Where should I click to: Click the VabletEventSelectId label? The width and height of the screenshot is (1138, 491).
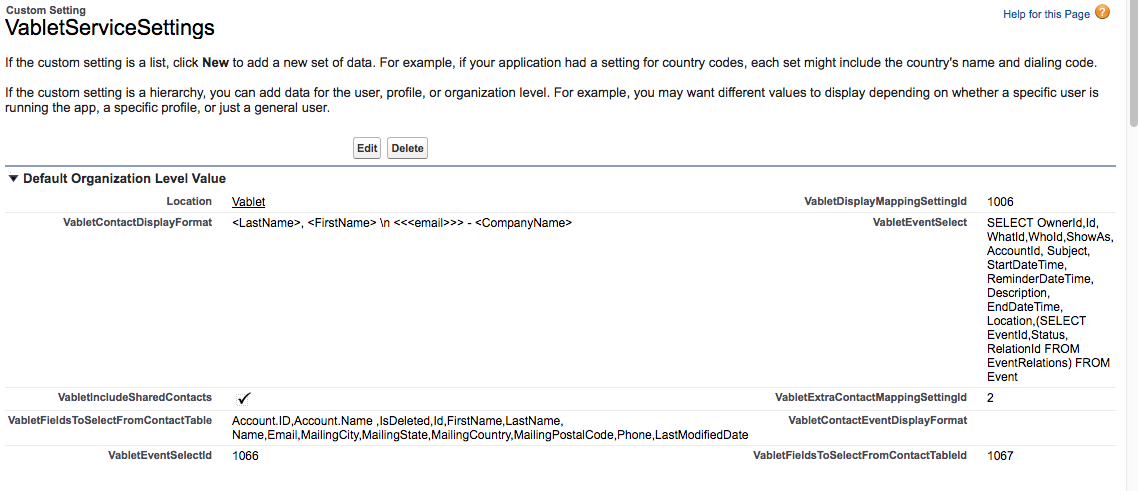point(160,456)
